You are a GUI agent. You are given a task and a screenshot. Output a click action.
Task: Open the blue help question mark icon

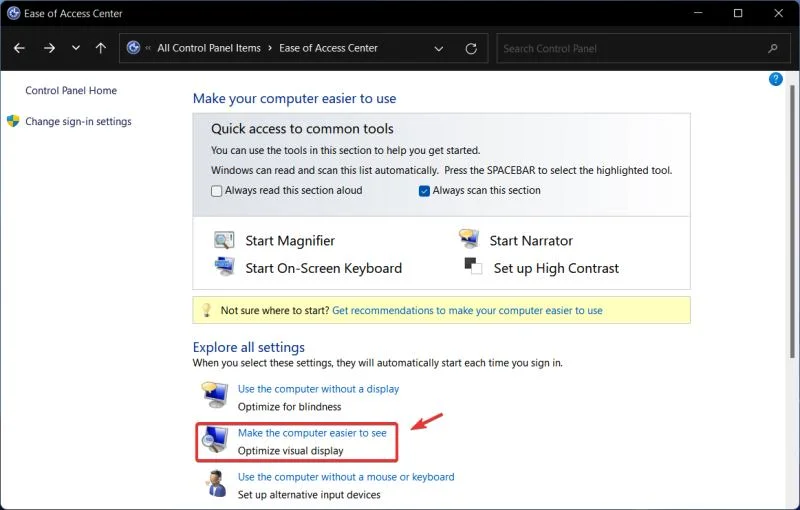[x=776, y=79]
